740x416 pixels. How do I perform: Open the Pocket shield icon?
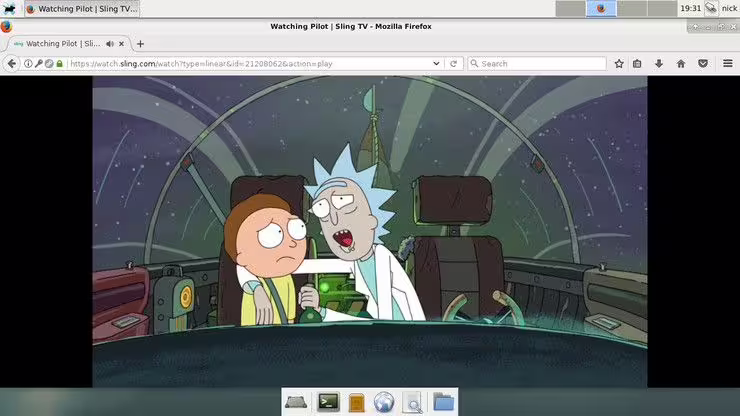click(x=703, y=63)
